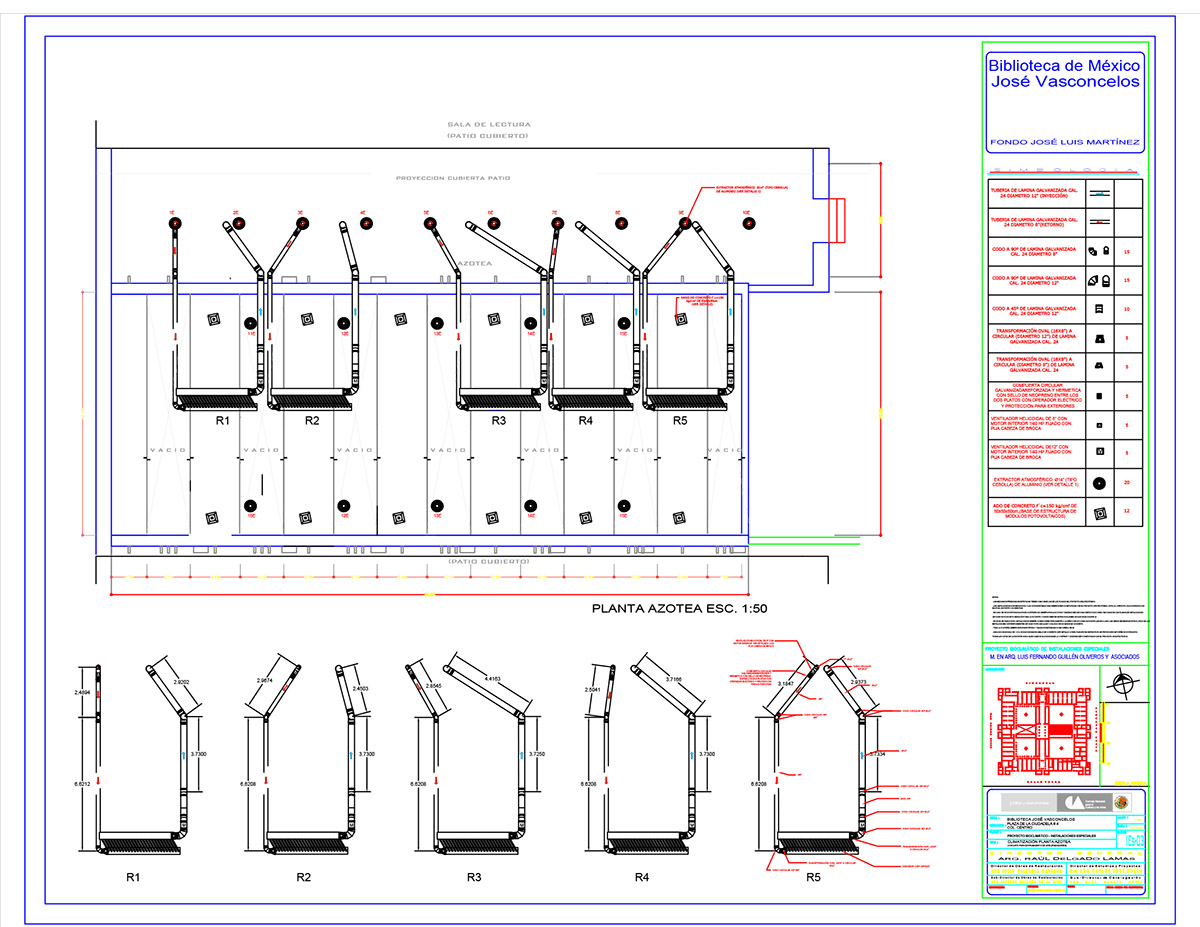Select the 8" return pipe legend symbol
This screenshot has height=927, width=1200.
pos(1100,221)
